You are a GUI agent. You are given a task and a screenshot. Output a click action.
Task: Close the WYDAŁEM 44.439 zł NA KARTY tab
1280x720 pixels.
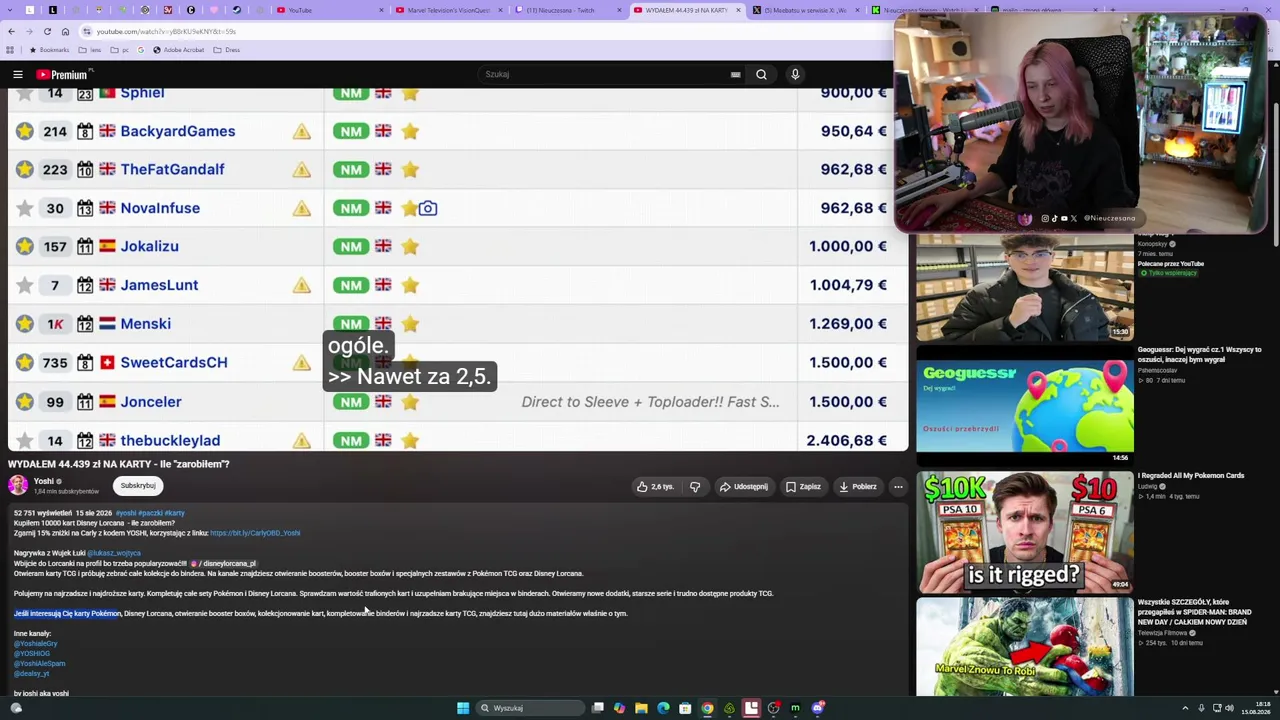tap(739, 10)
